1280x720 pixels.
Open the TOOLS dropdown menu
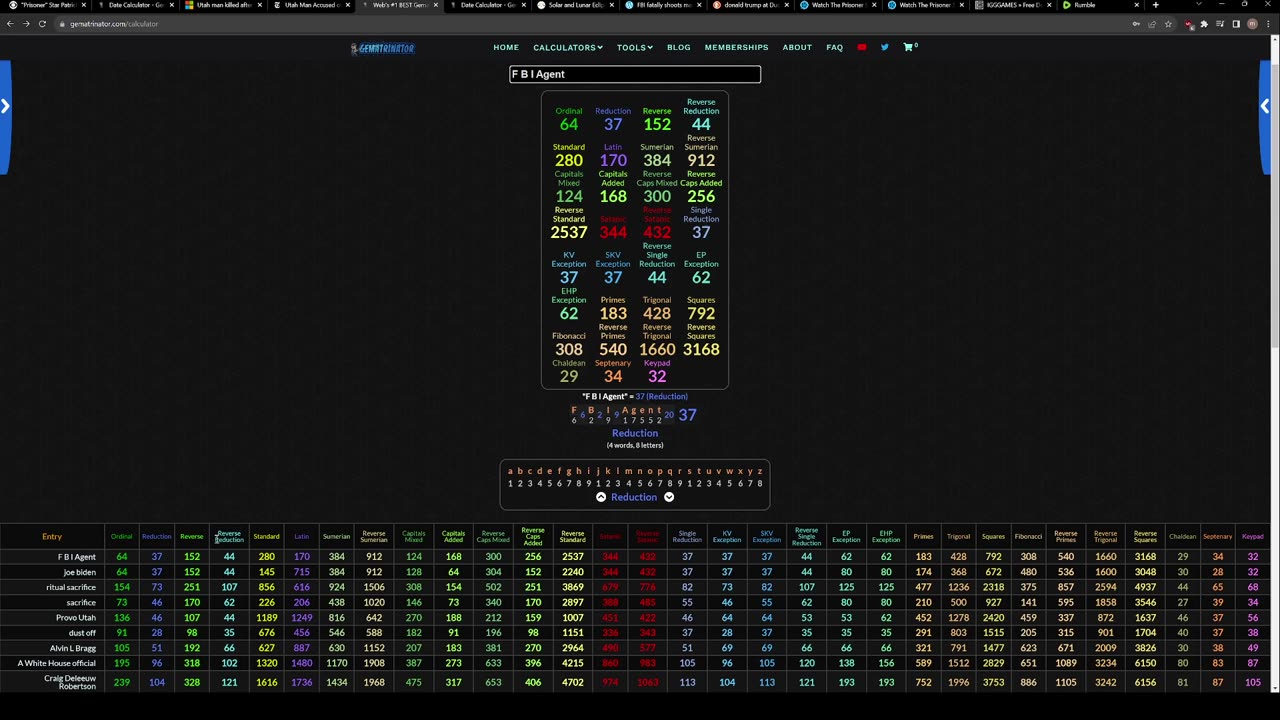click(635, 47)
